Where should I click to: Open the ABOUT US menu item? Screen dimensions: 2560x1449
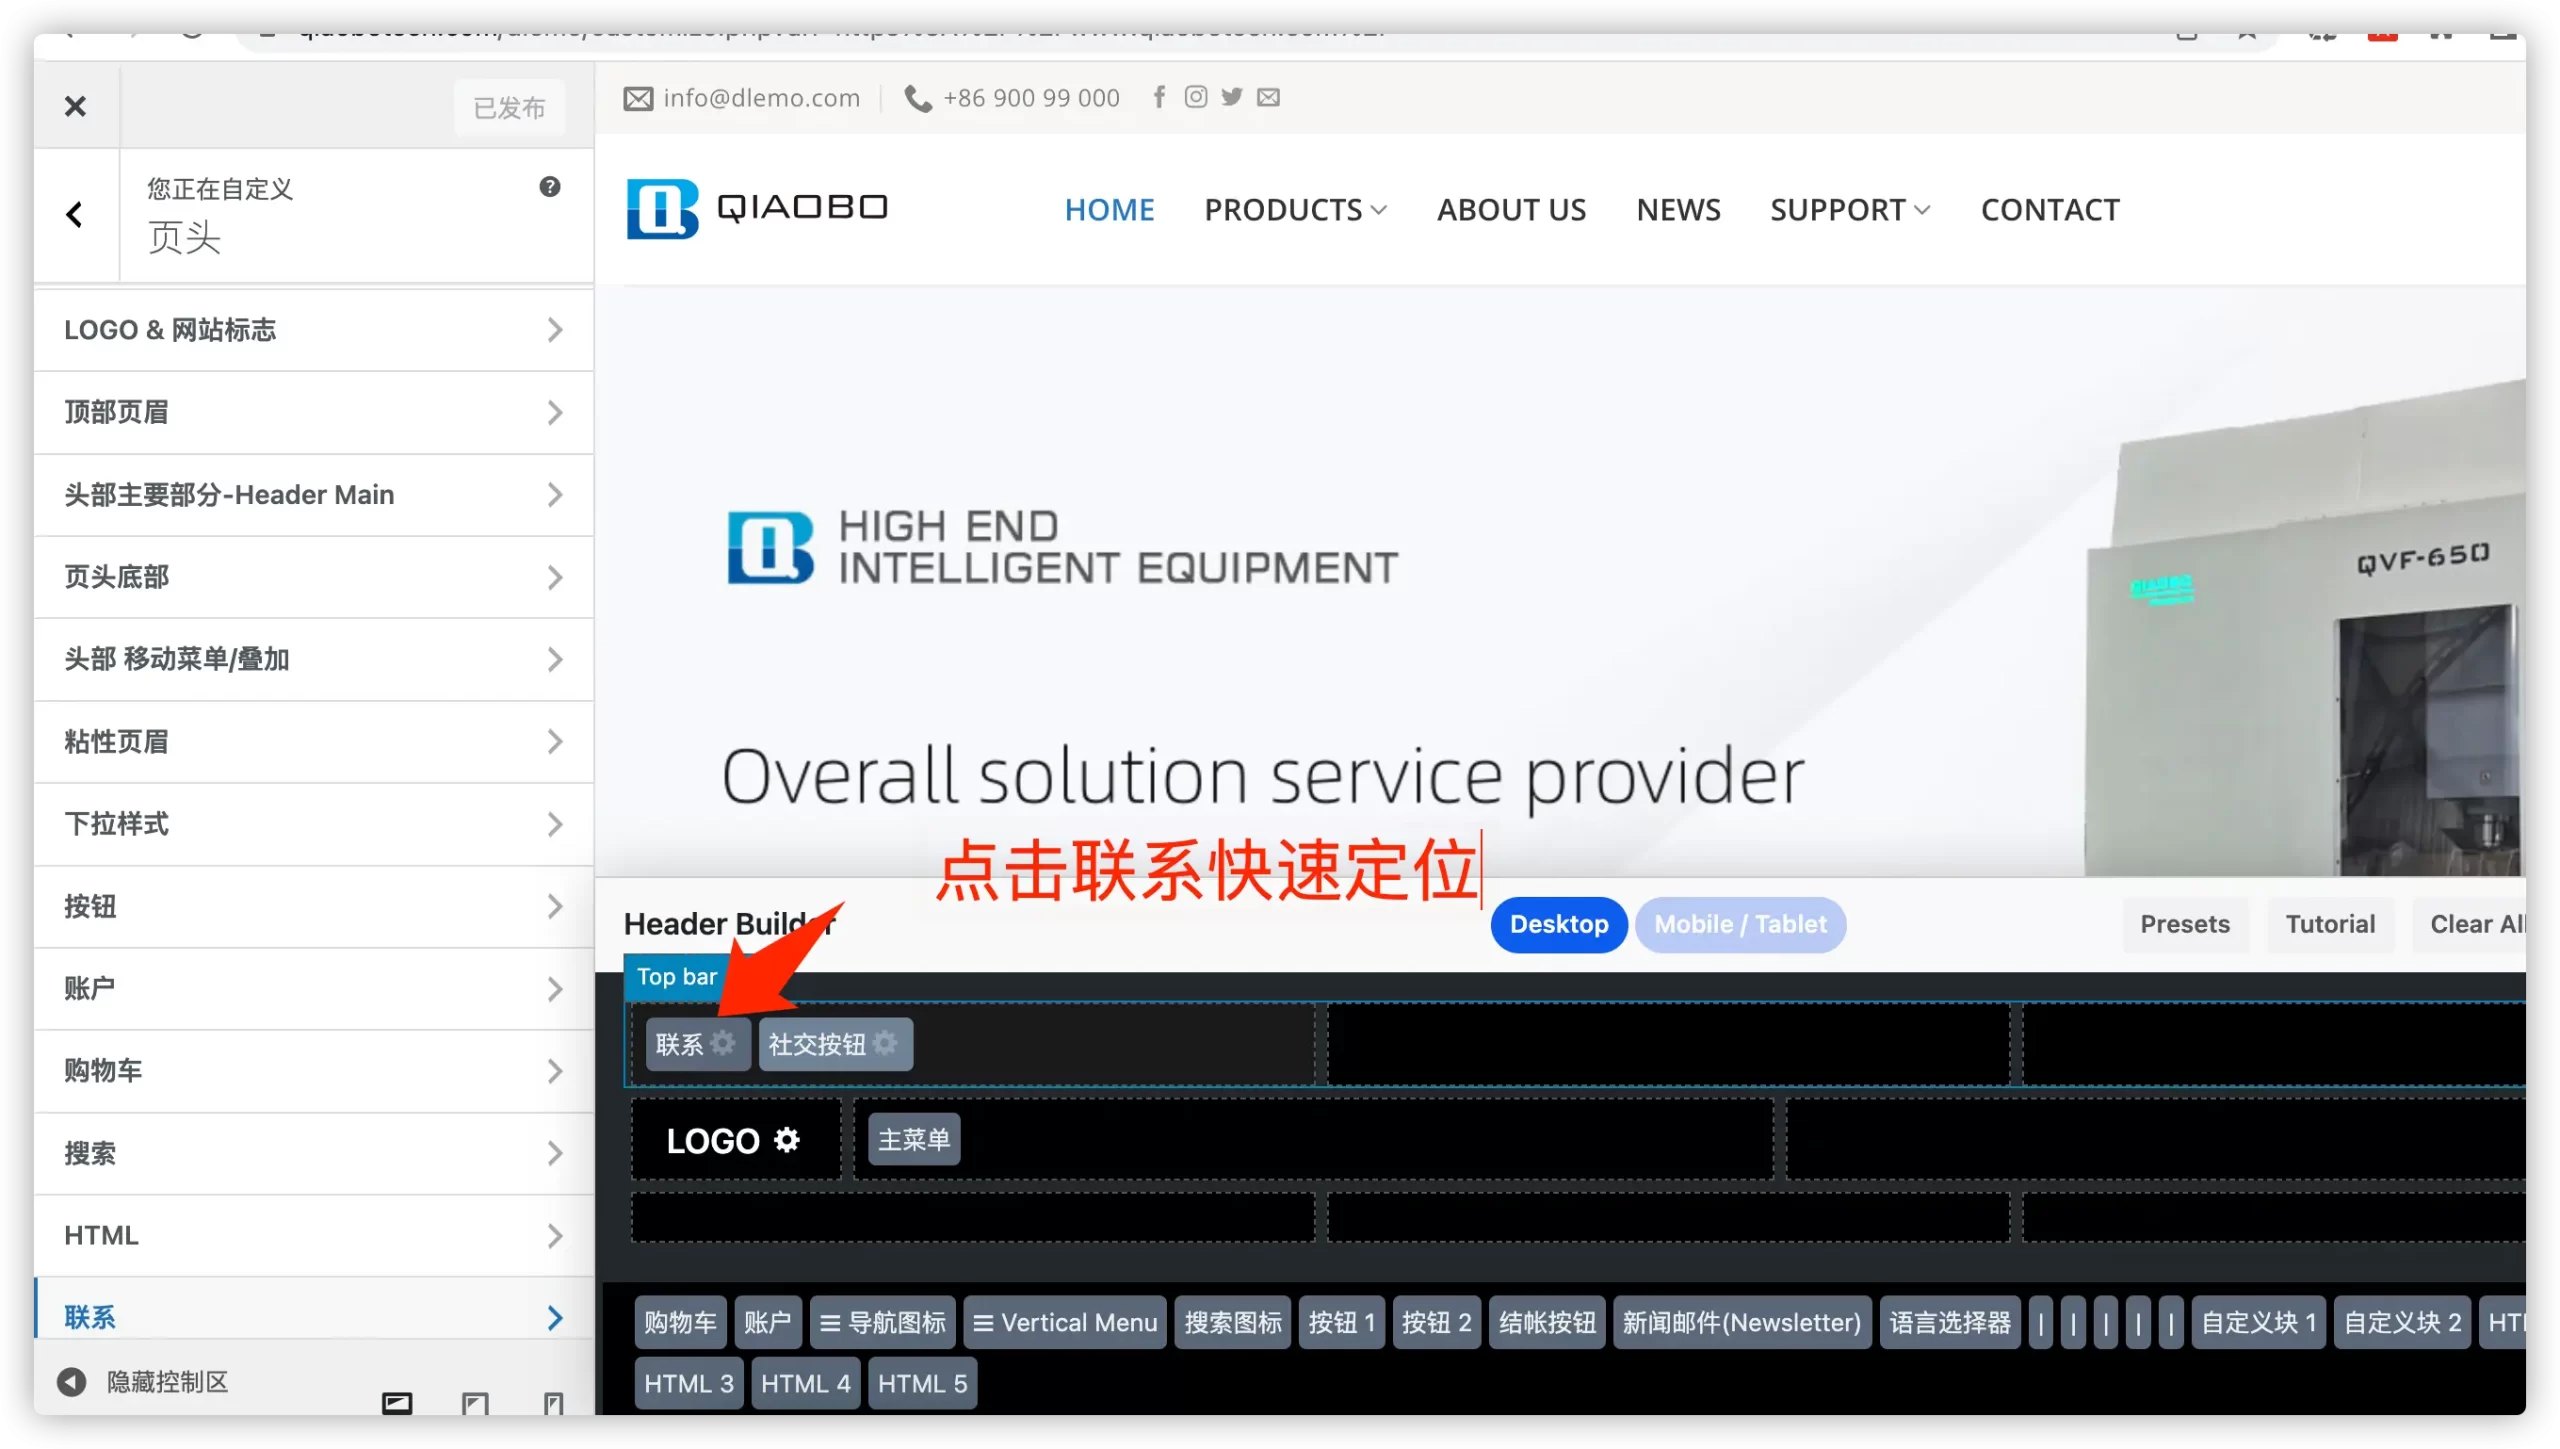(x=1511, y=210)
